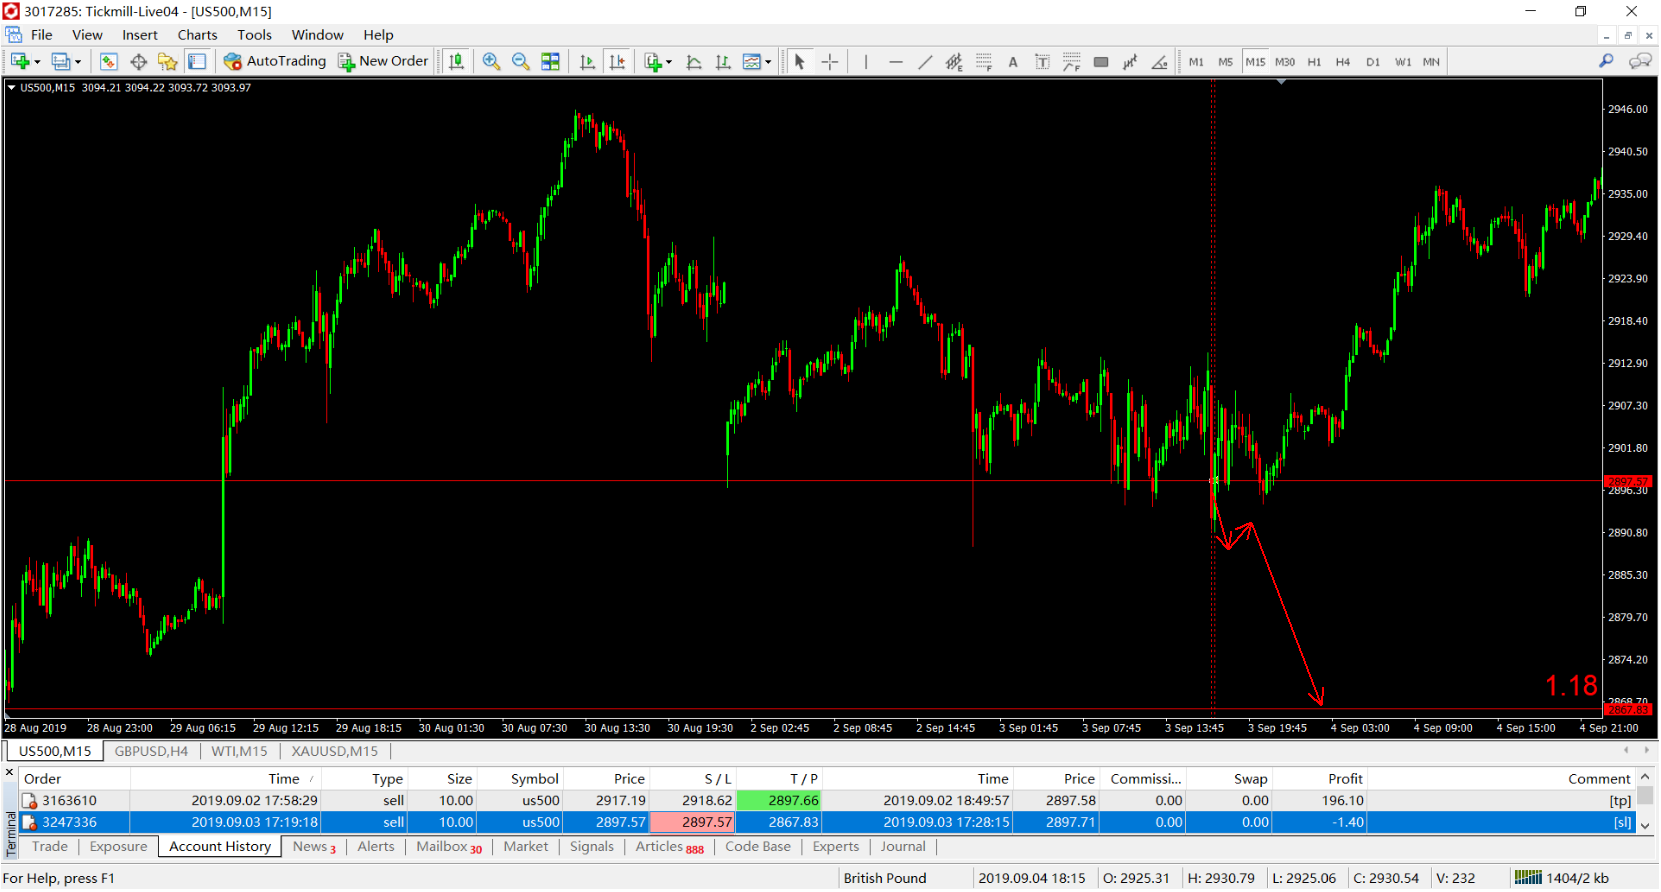The width and height of the screenshot is (1661, 892).
Task: Select the horizontal line drawing tool
Action: 895,62
